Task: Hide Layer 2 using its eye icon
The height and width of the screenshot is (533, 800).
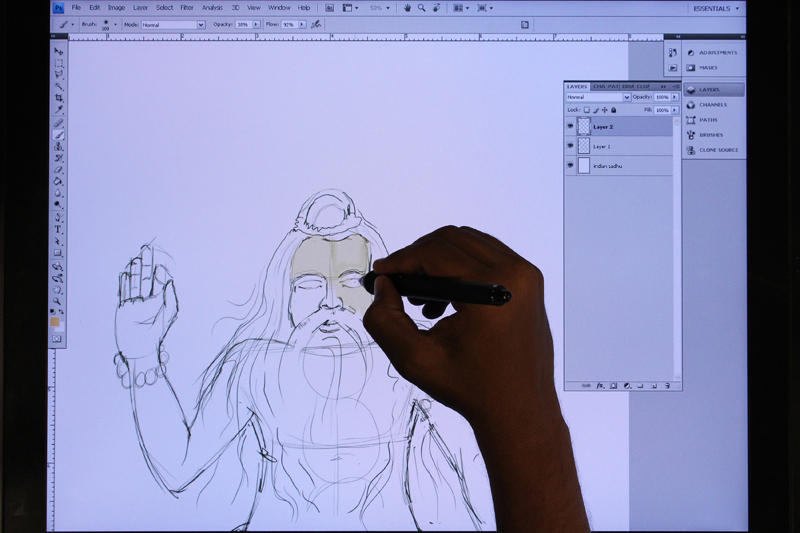Action: pyautogui.click(x=570, y=127)
